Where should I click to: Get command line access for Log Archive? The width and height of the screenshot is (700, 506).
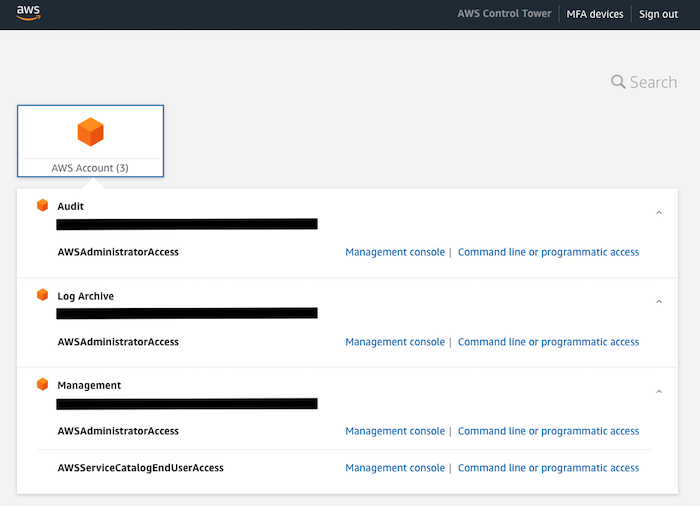click(548, 342)
